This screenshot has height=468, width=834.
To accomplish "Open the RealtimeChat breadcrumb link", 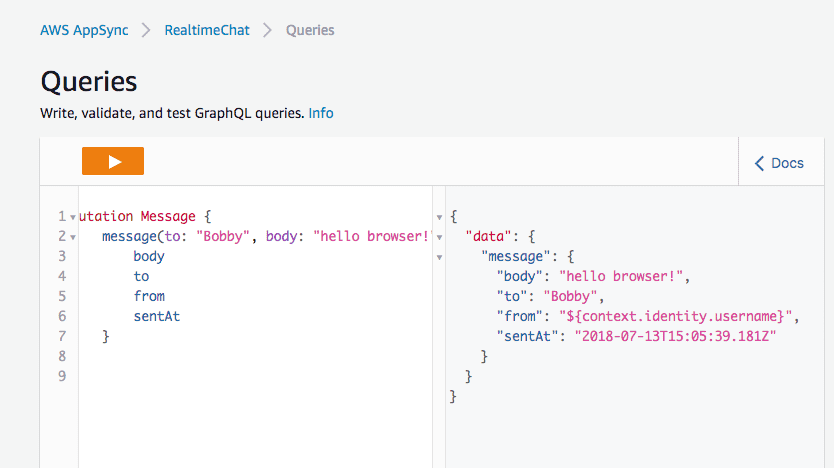I will [206, 30].
